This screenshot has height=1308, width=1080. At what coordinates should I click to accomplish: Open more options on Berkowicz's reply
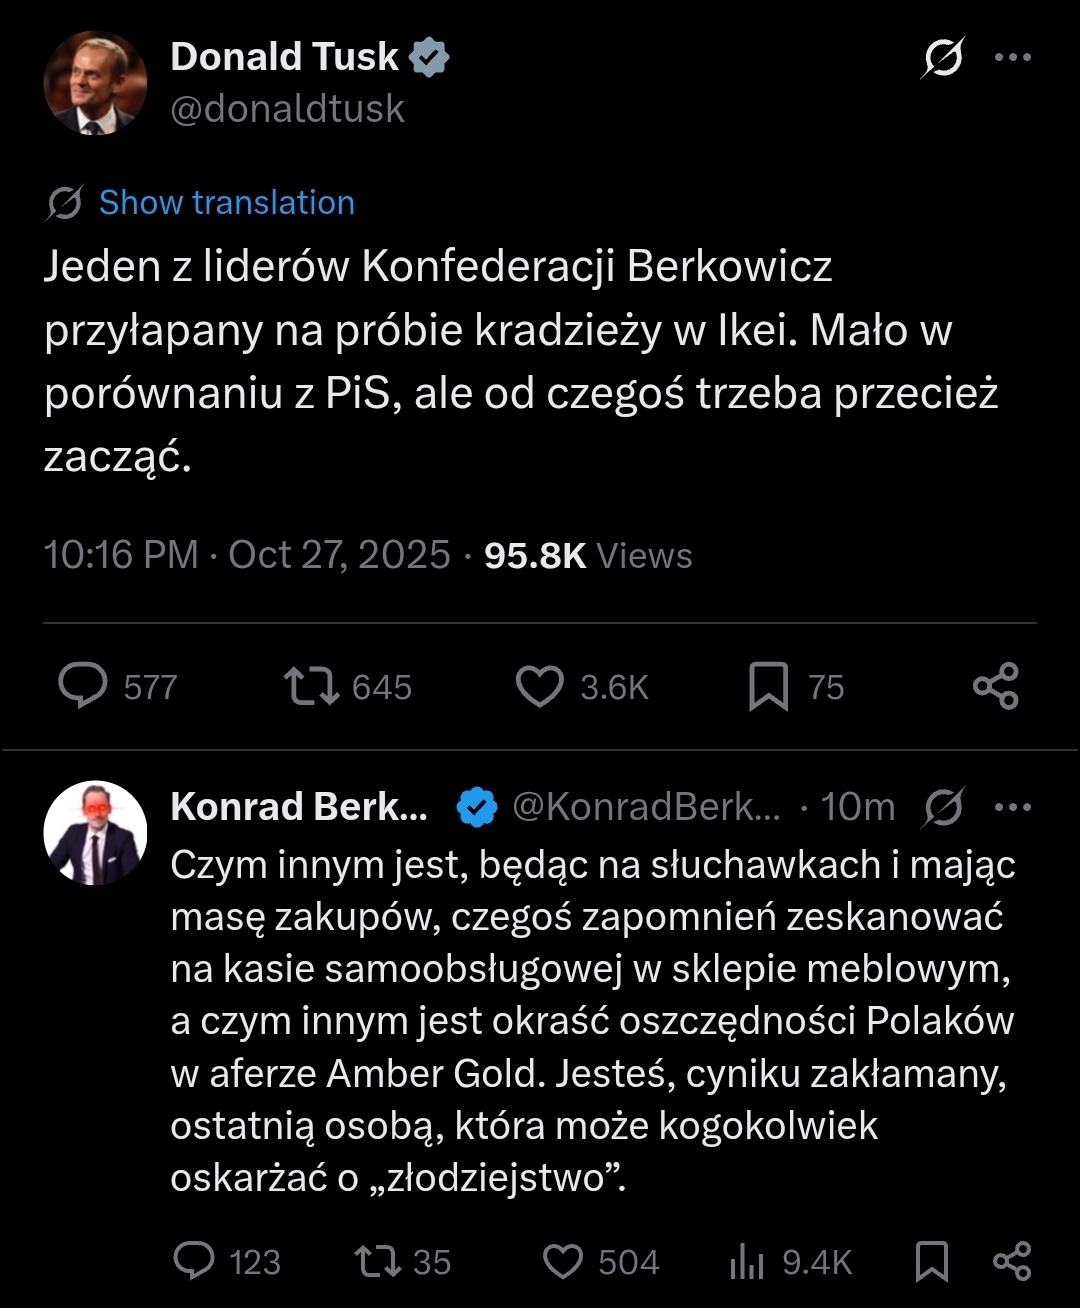[1013, 807]
